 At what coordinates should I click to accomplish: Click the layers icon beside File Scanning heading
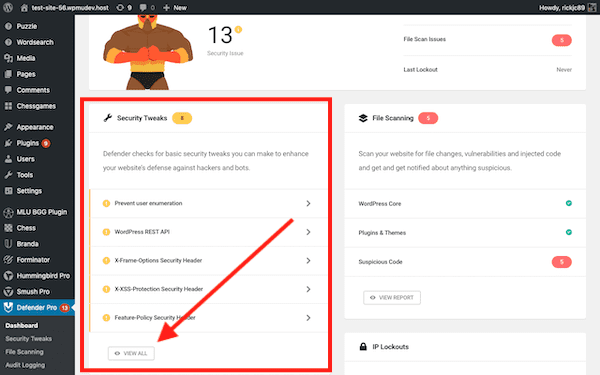(x=363, y=118)
